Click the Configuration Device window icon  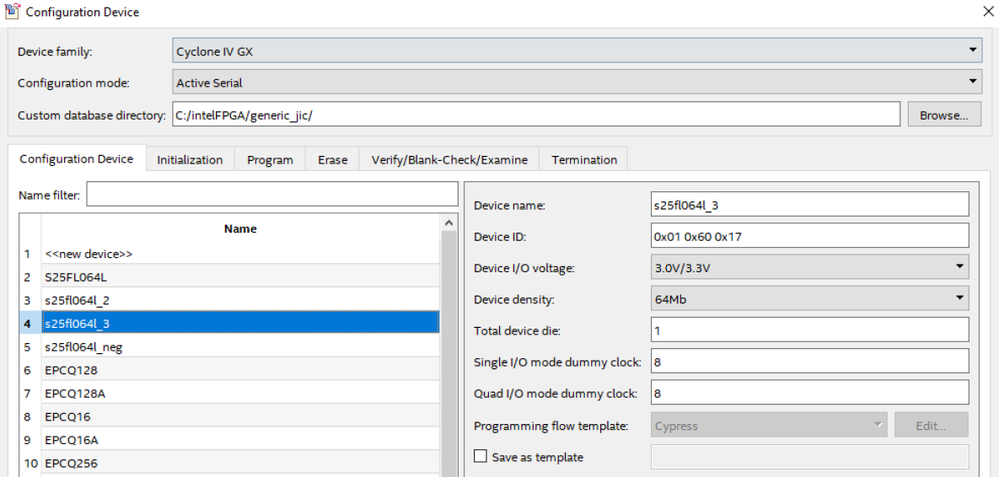pos(12,12)
